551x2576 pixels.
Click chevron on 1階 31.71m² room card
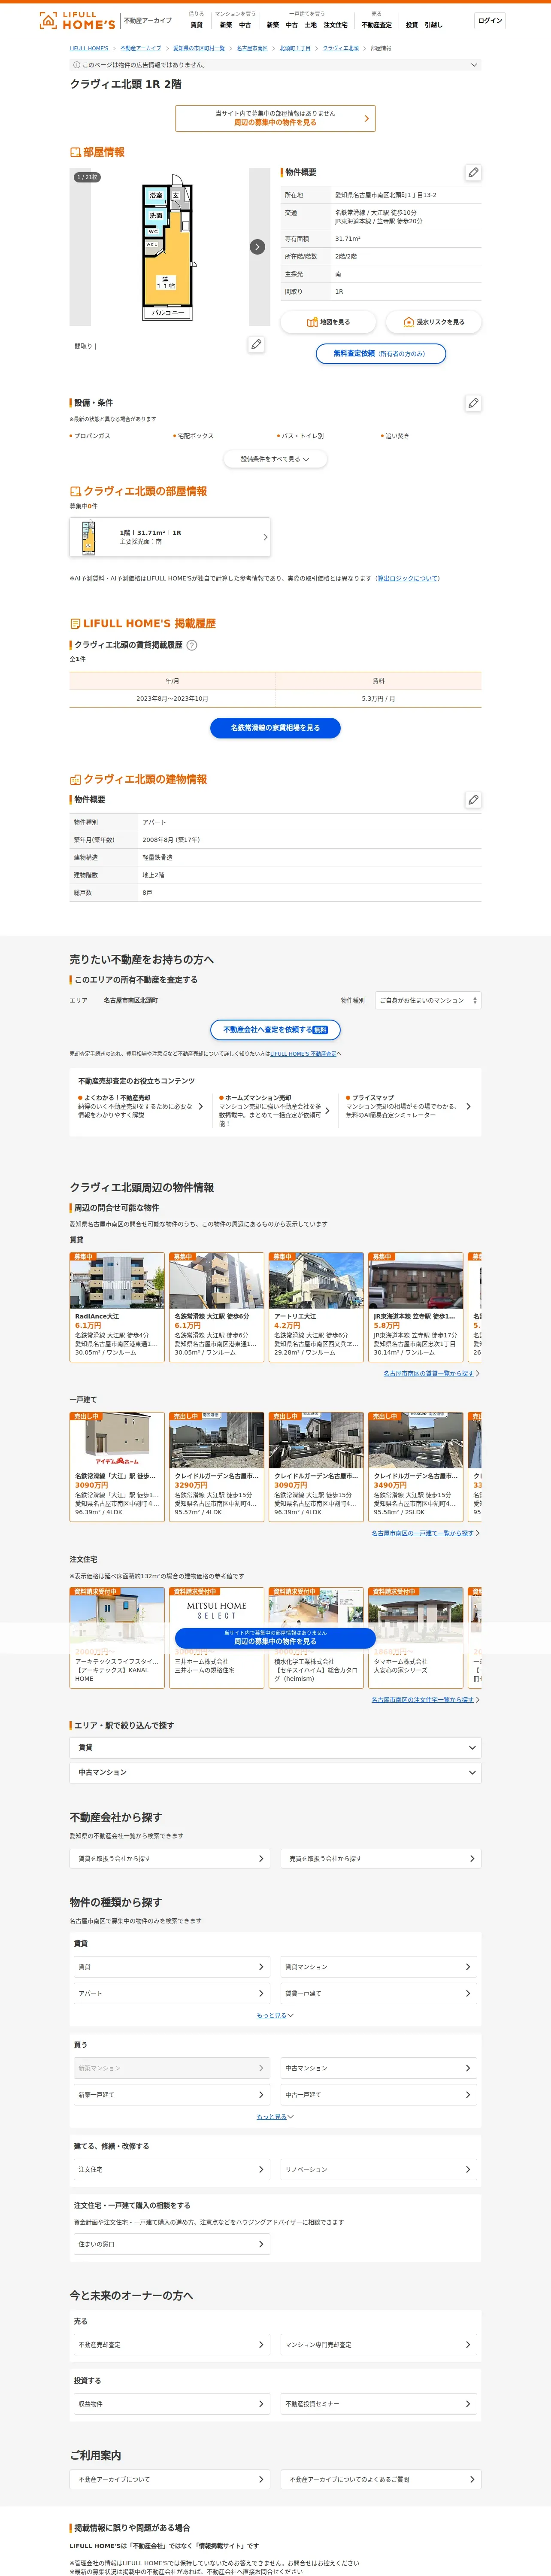(x=265, y=537)
